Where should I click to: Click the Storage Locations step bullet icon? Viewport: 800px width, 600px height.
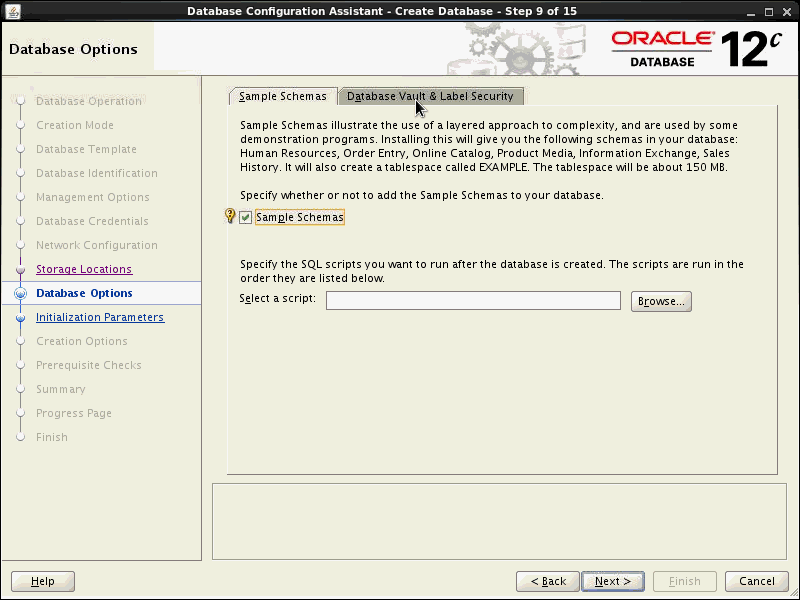click(x=20, y=269)
